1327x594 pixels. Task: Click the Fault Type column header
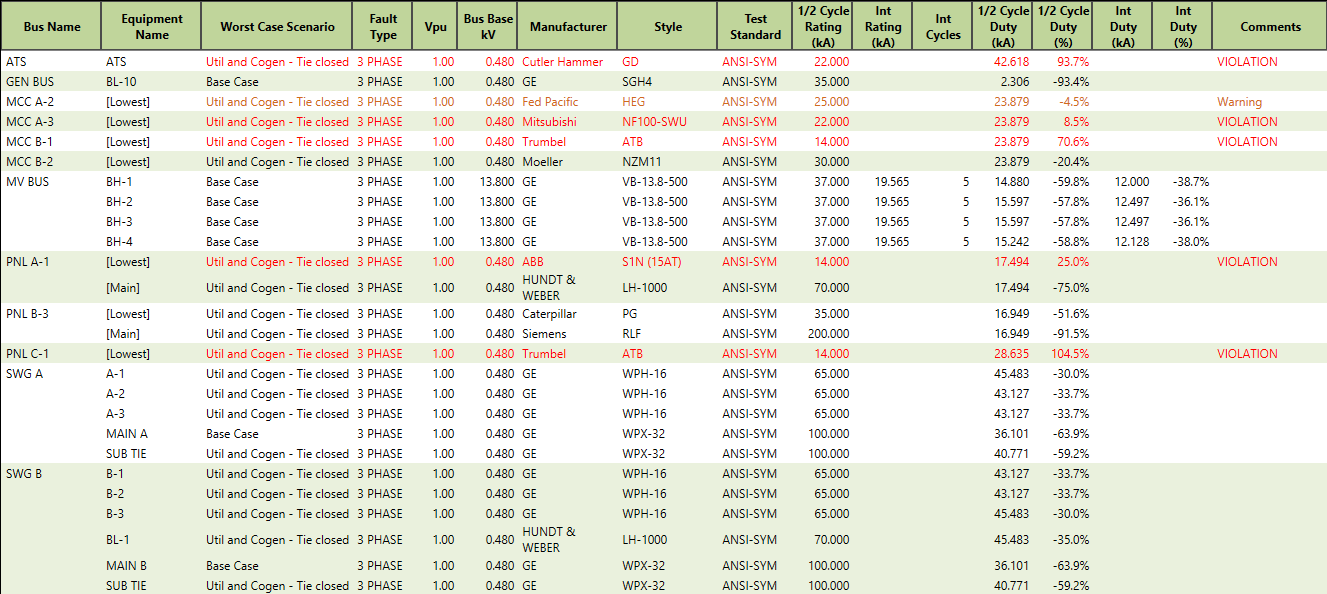point(383,27)
